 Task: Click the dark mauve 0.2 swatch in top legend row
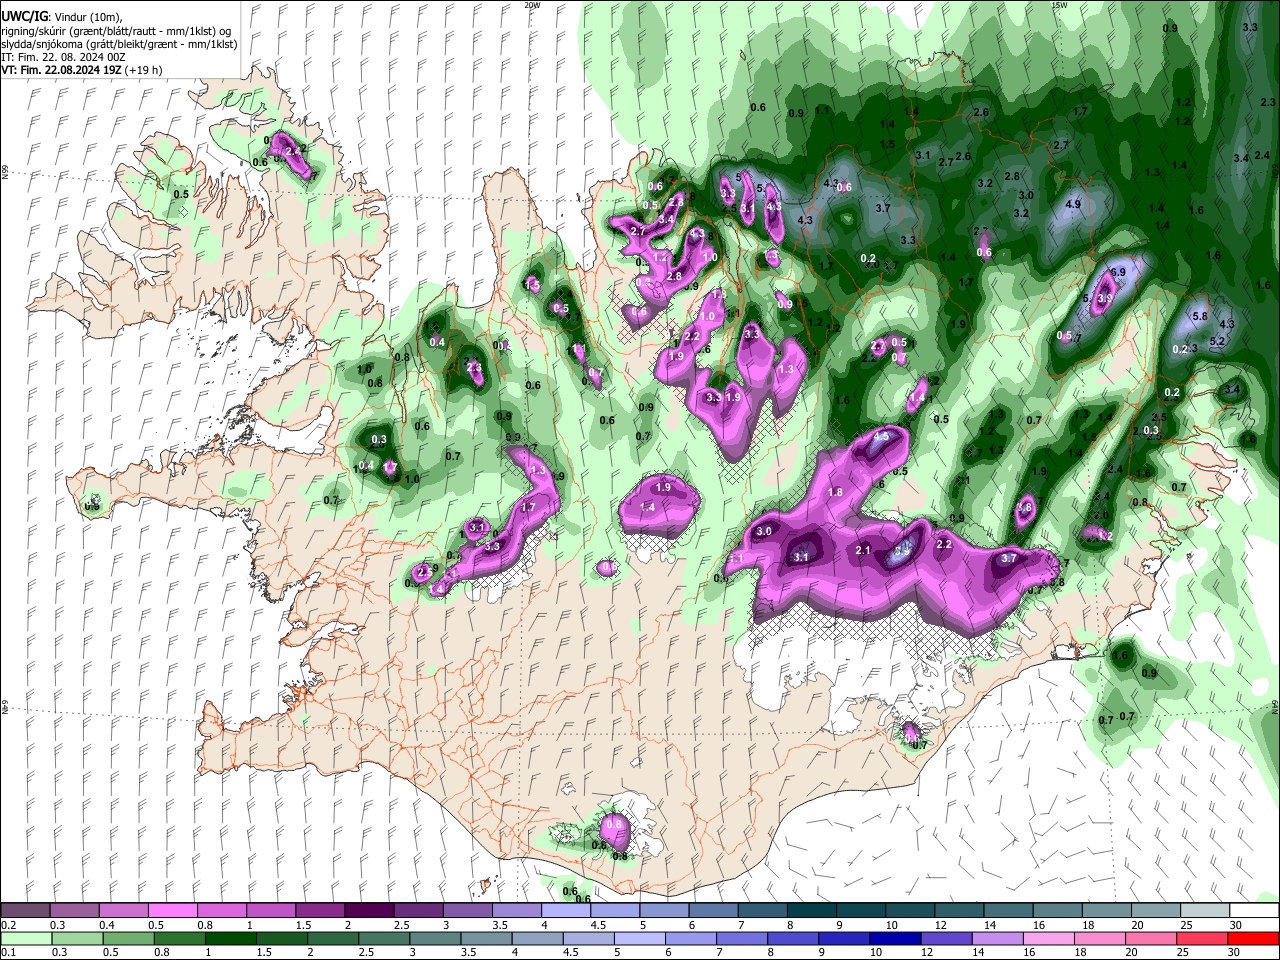pyautogui.click(x=25, y=910)
